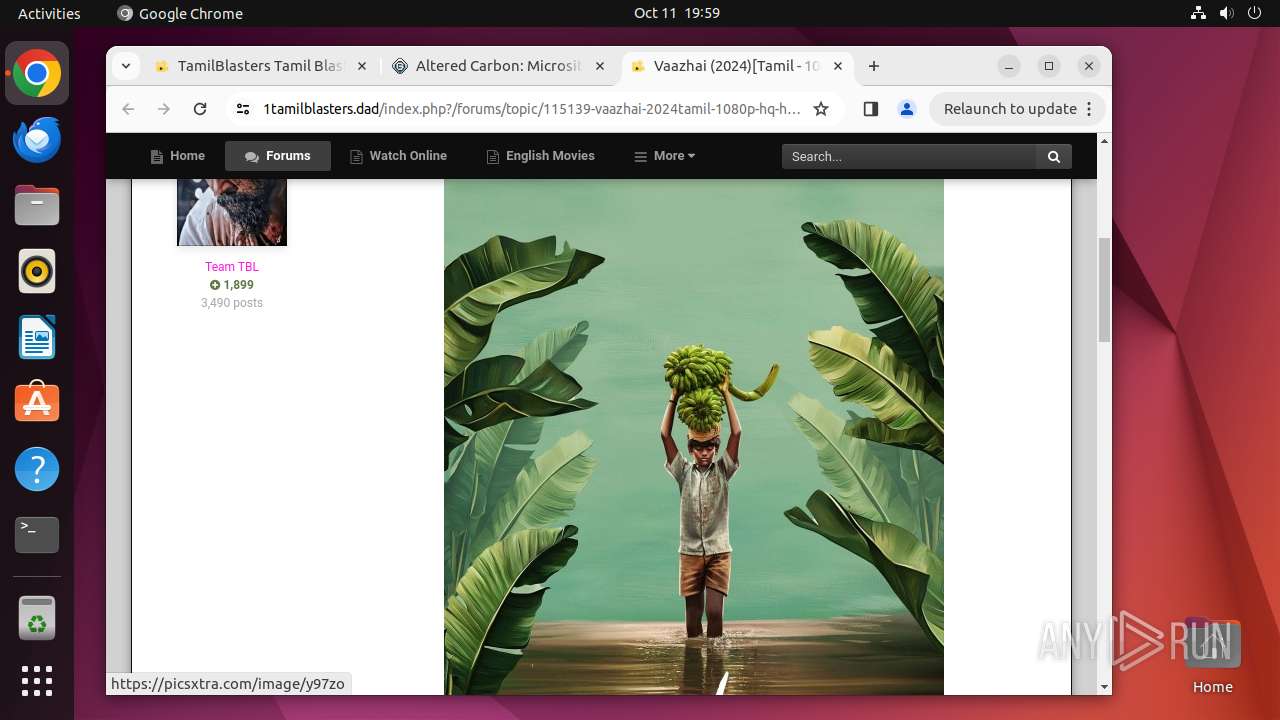Viewport: 1280px width, 720px height.
Task: Open the English Movies menu item
Action: [x=540, y=156]
